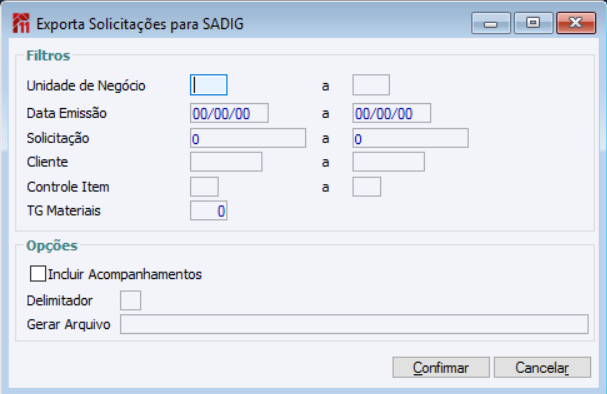The image size is (607, 394).
Task: Focus the Gerar Arquivo path field
Action: pos(354,324)
